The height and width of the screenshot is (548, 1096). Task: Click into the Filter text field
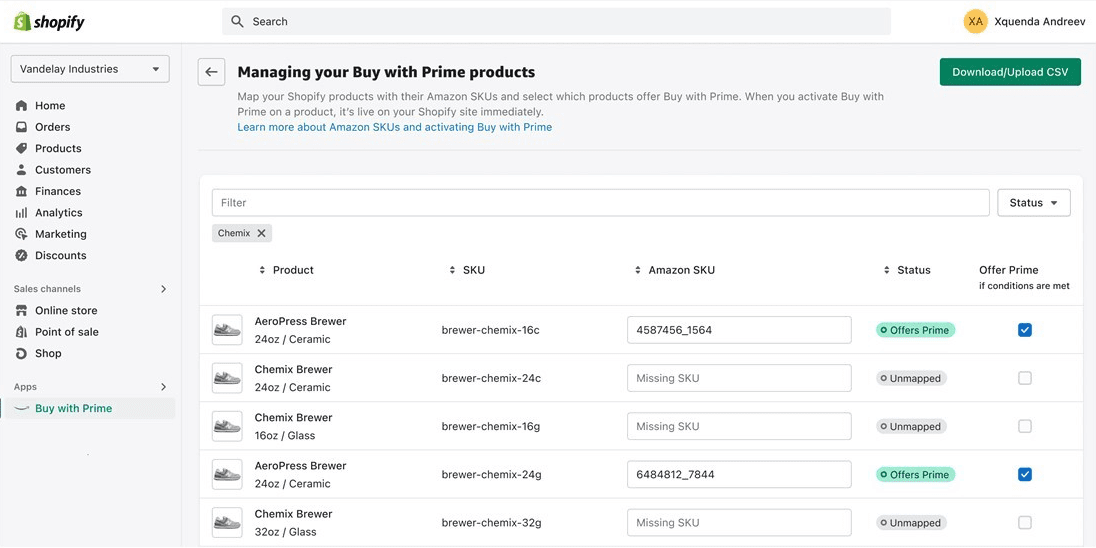[x=600, y=203]
